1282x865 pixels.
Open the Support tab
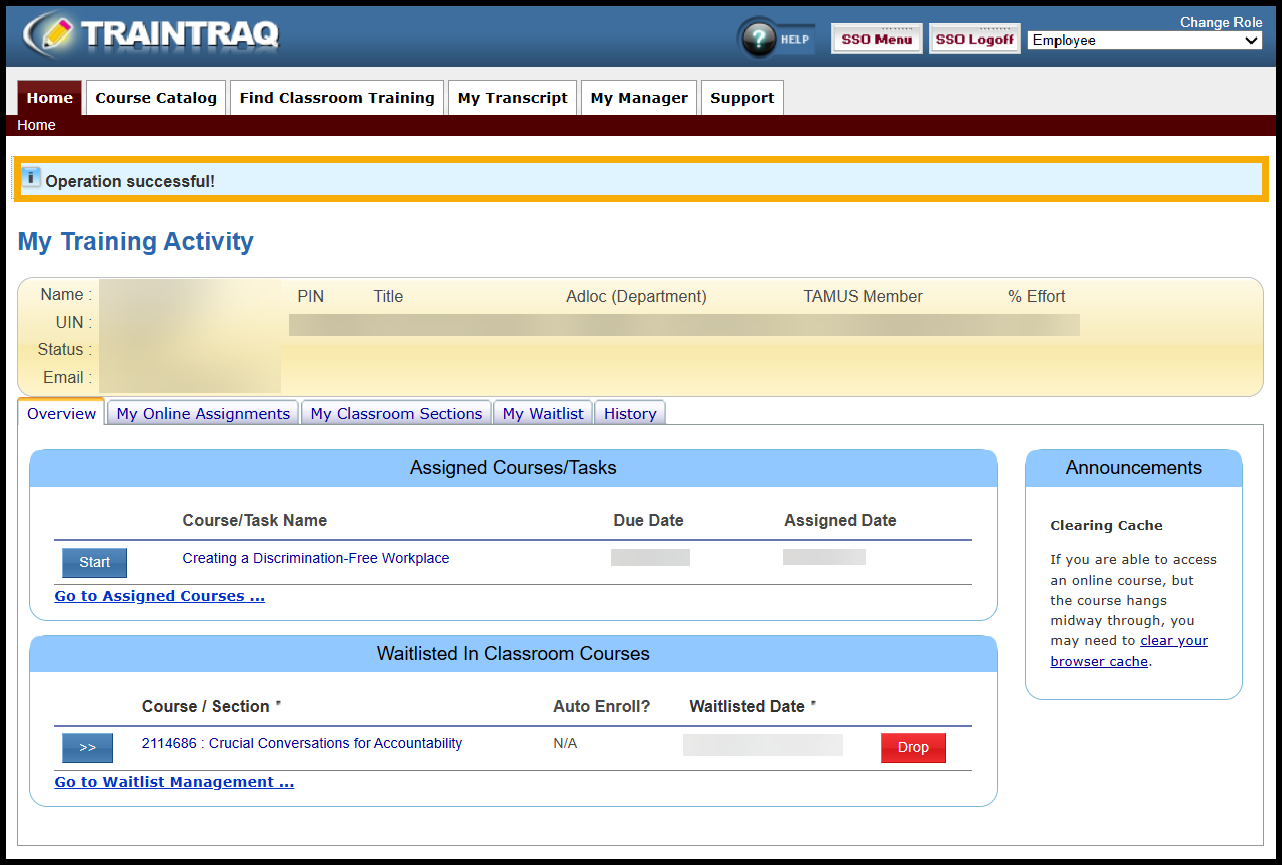742,98
